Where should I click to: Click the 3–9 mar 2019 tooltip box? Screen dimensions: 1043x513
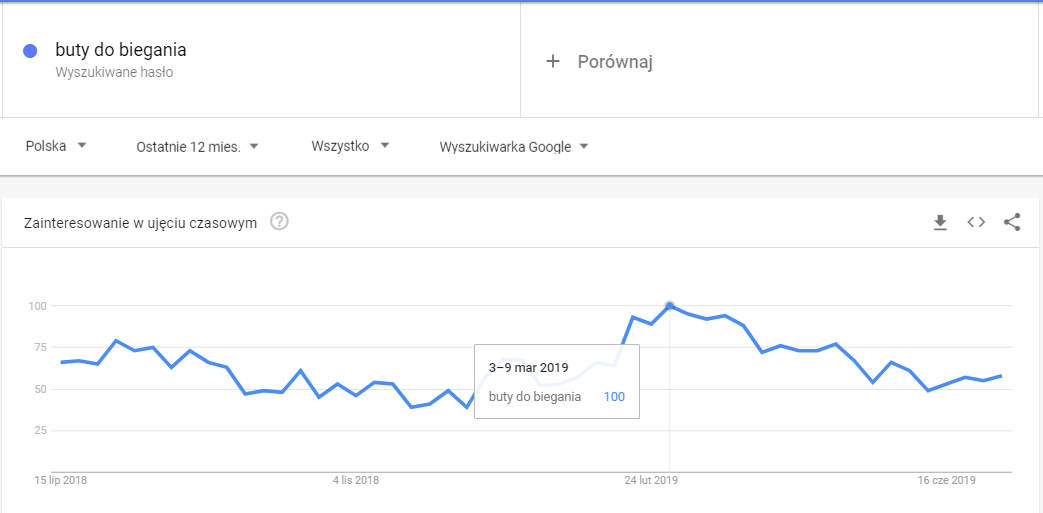[x=556, y=382]
